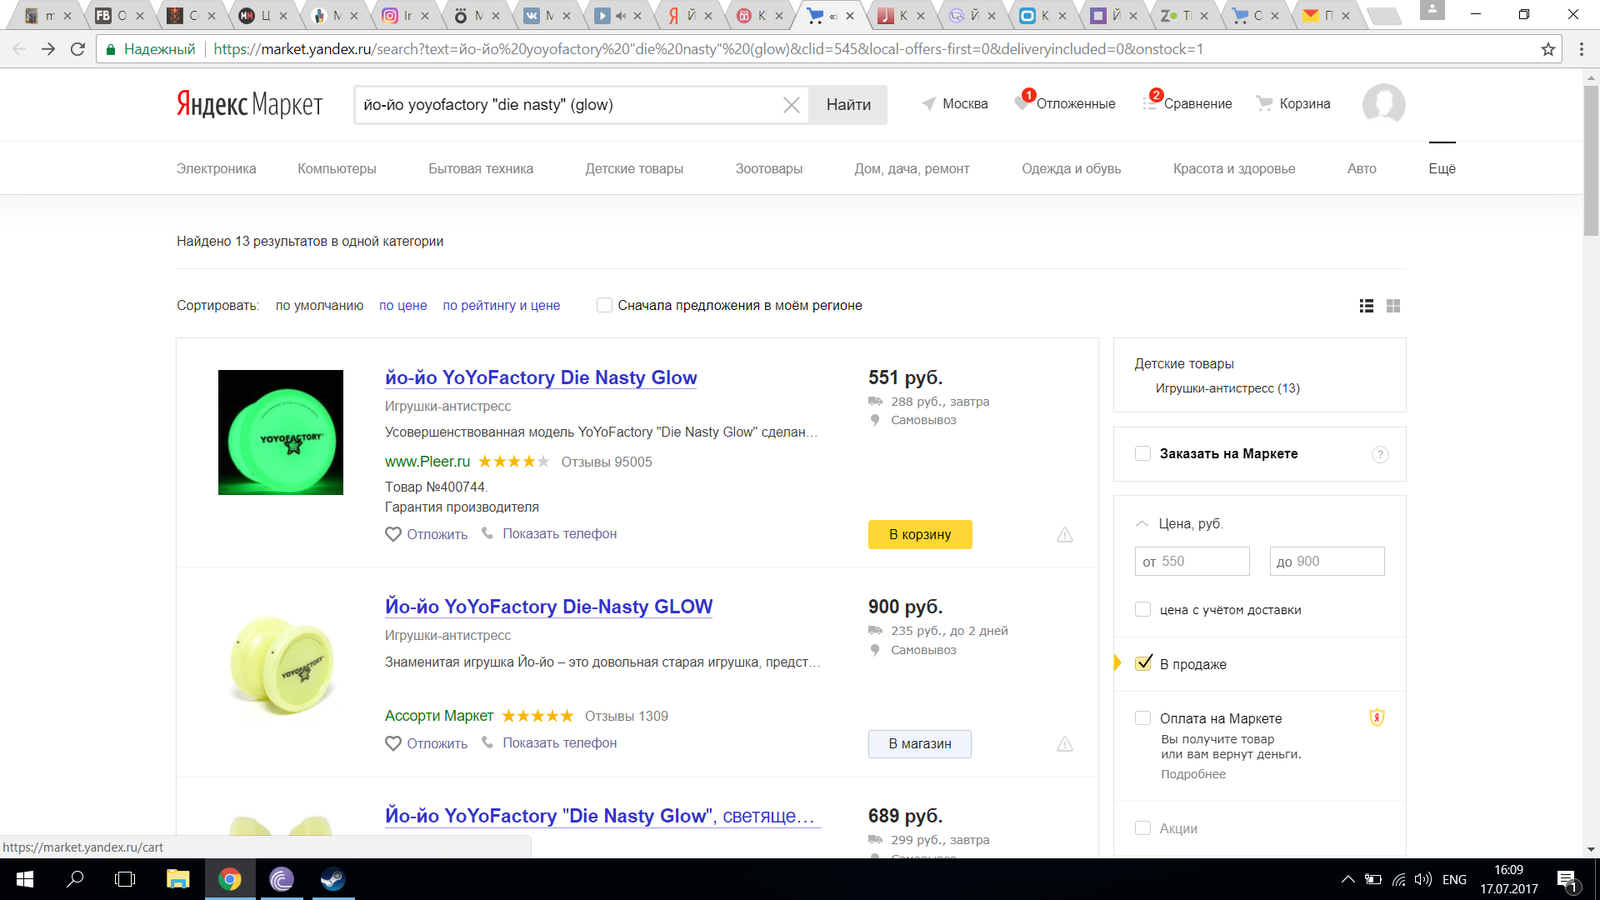Viewport: 1600px width, 900px height.
Task: Click Показать телефон for Ассорти Маркет
Action: 559,743
